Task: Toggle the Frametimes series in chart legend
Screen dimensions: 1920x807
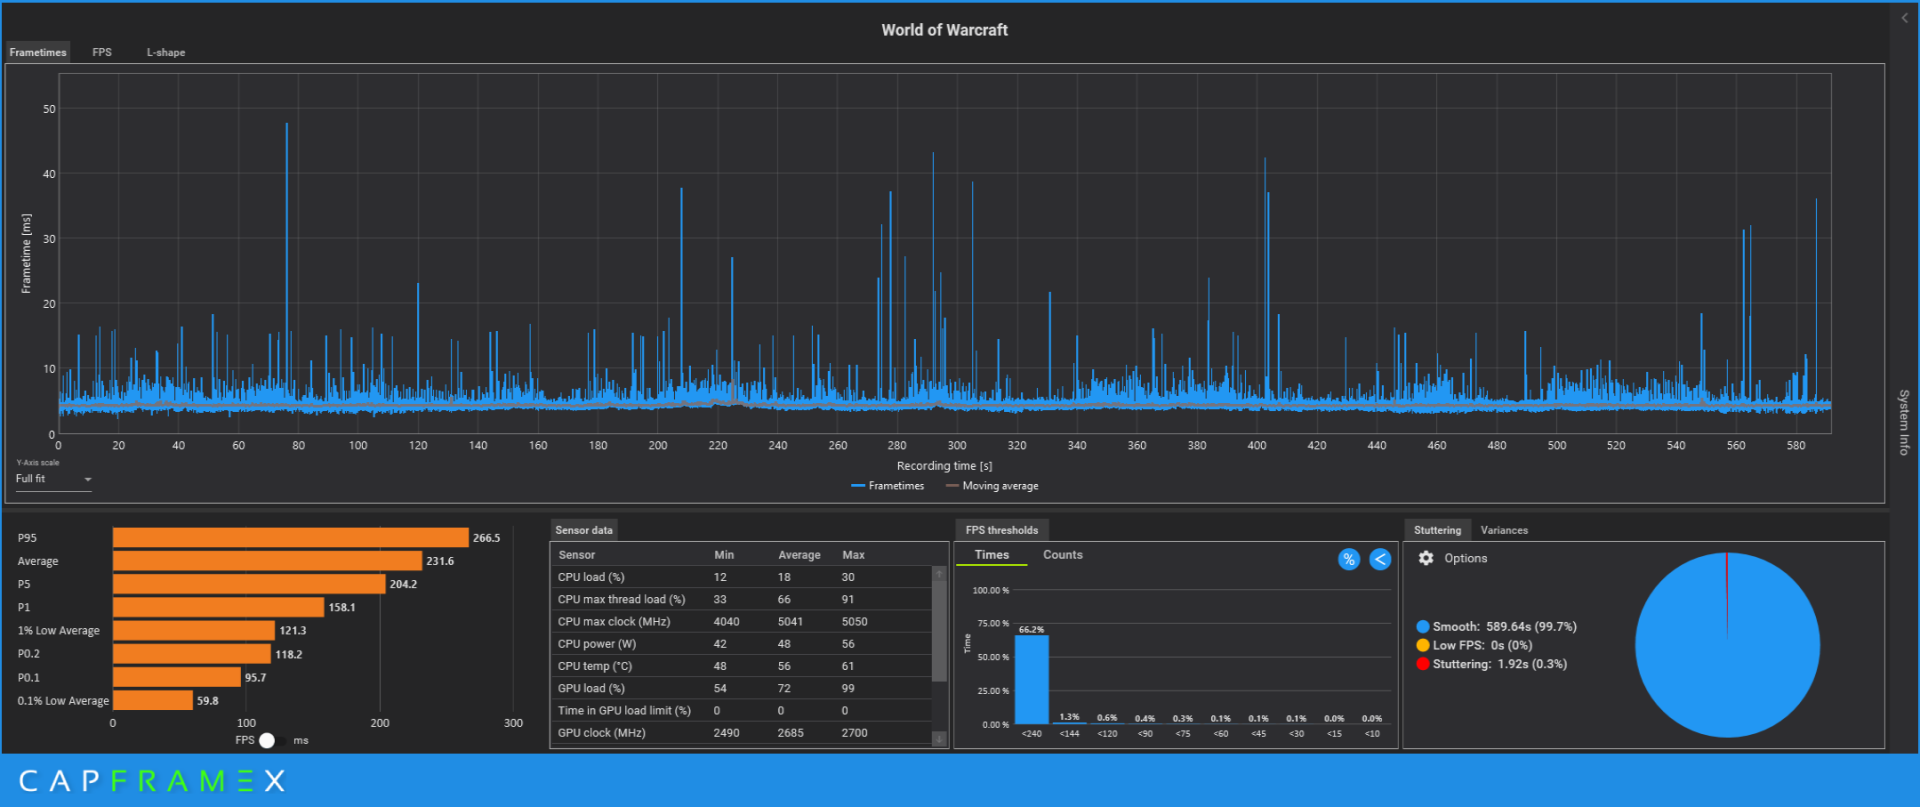Action: click(887, 486)
